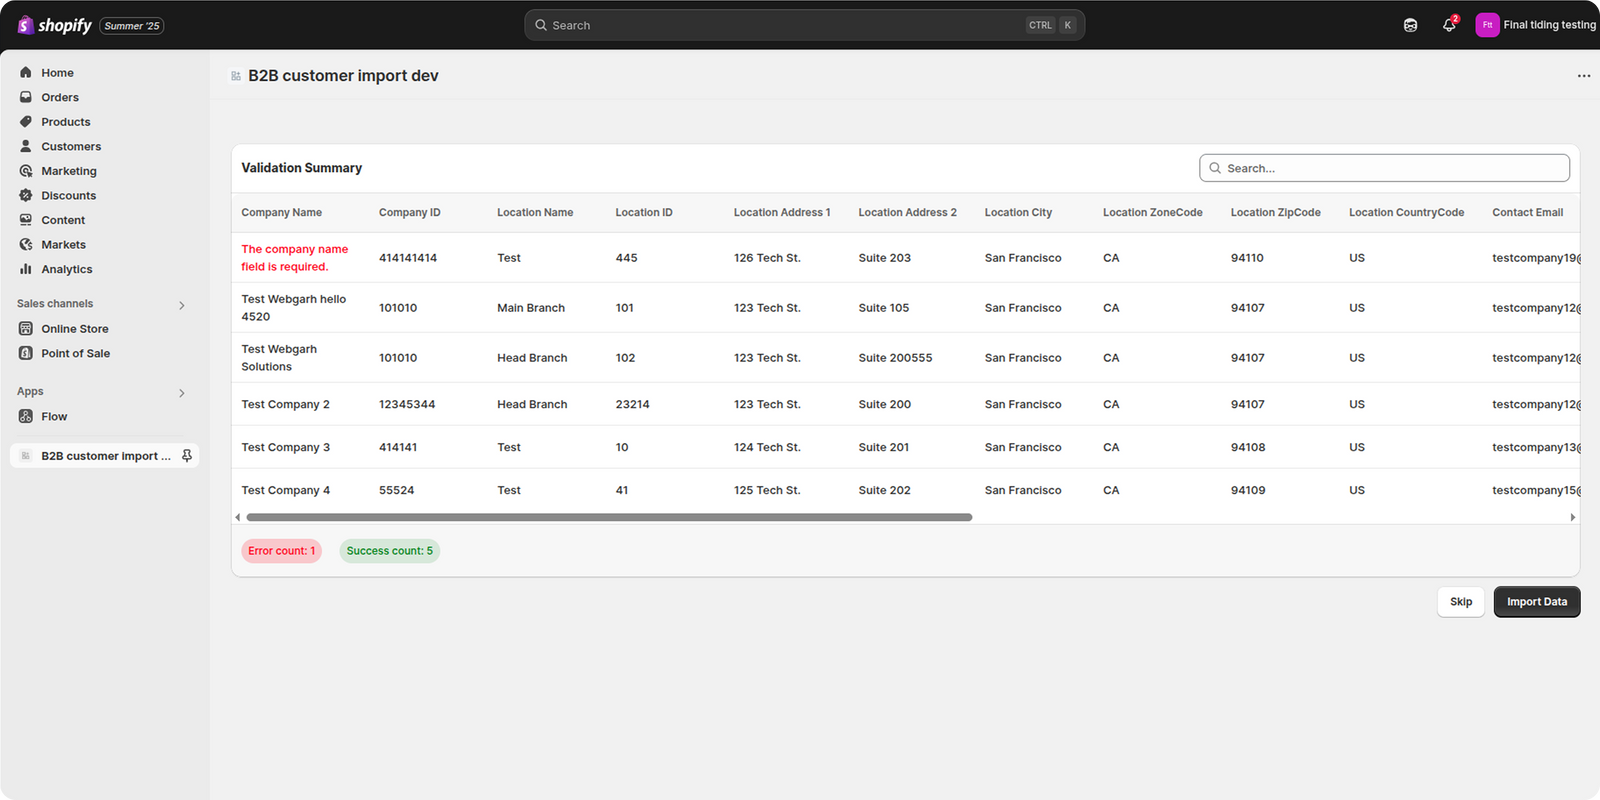Open Sidekick assistant icon in top bar

click(1410, 25)
